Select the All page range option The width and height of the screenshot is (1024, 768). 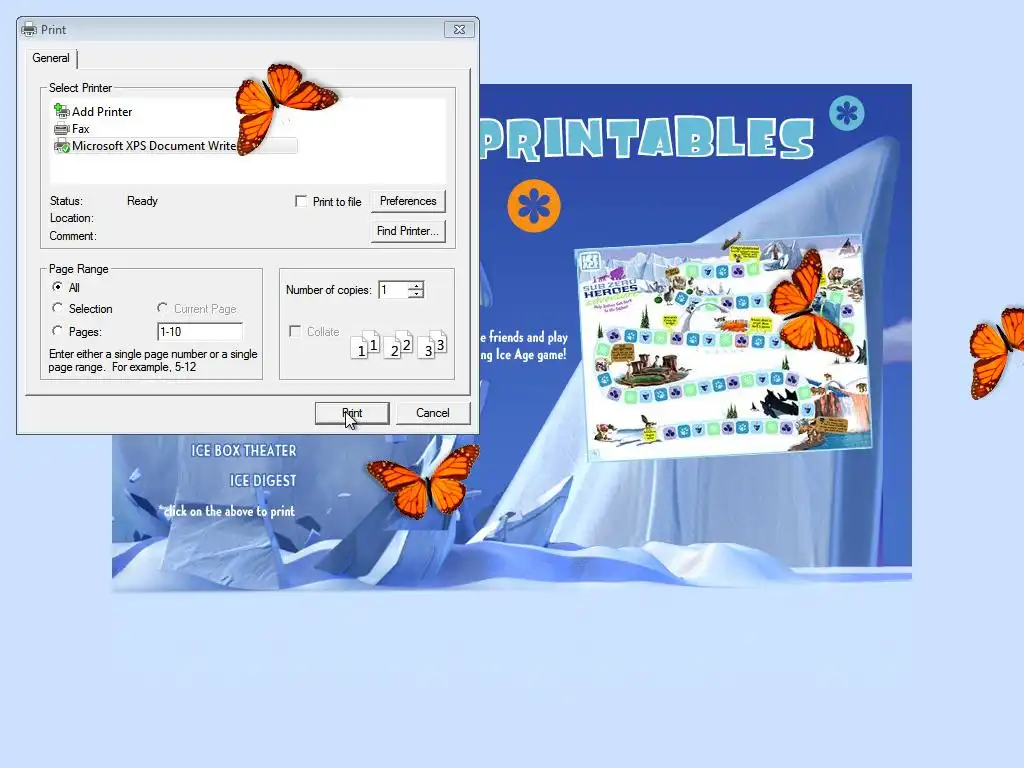57,287
